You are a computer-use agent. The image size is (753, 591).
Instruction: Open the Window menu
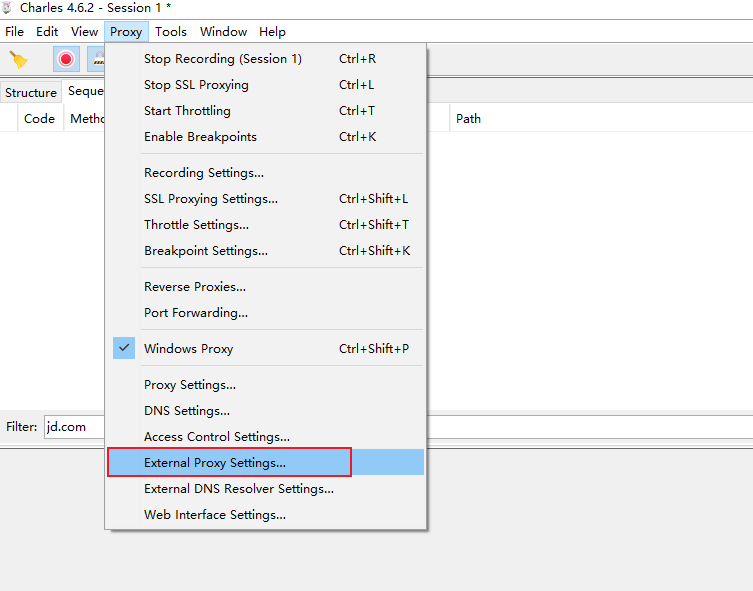click(x=223, y=32)
